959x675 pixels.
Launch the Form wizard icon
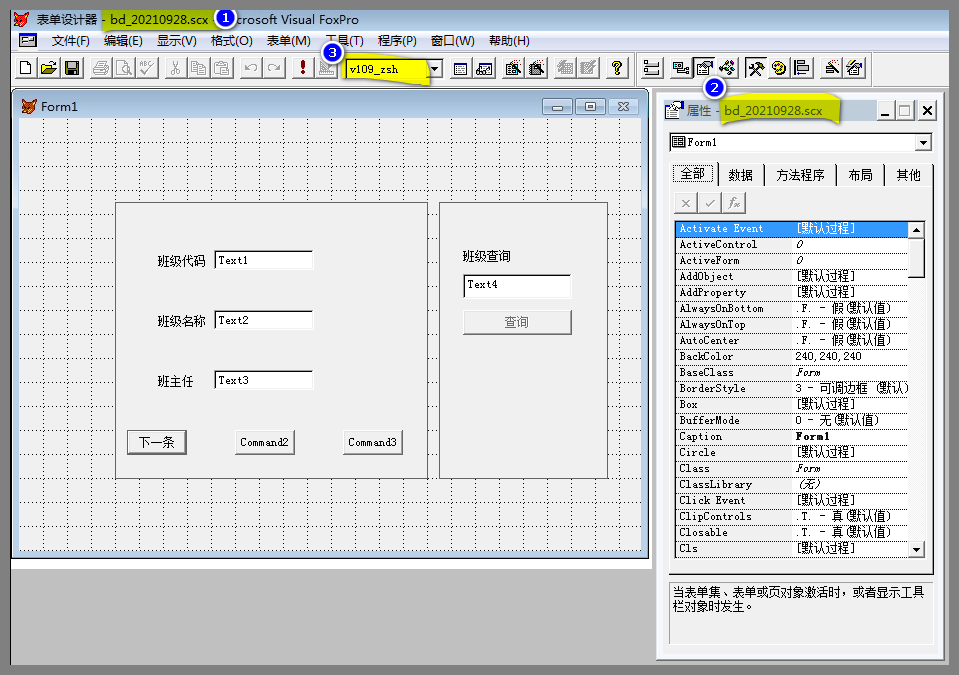coord(513,68)
